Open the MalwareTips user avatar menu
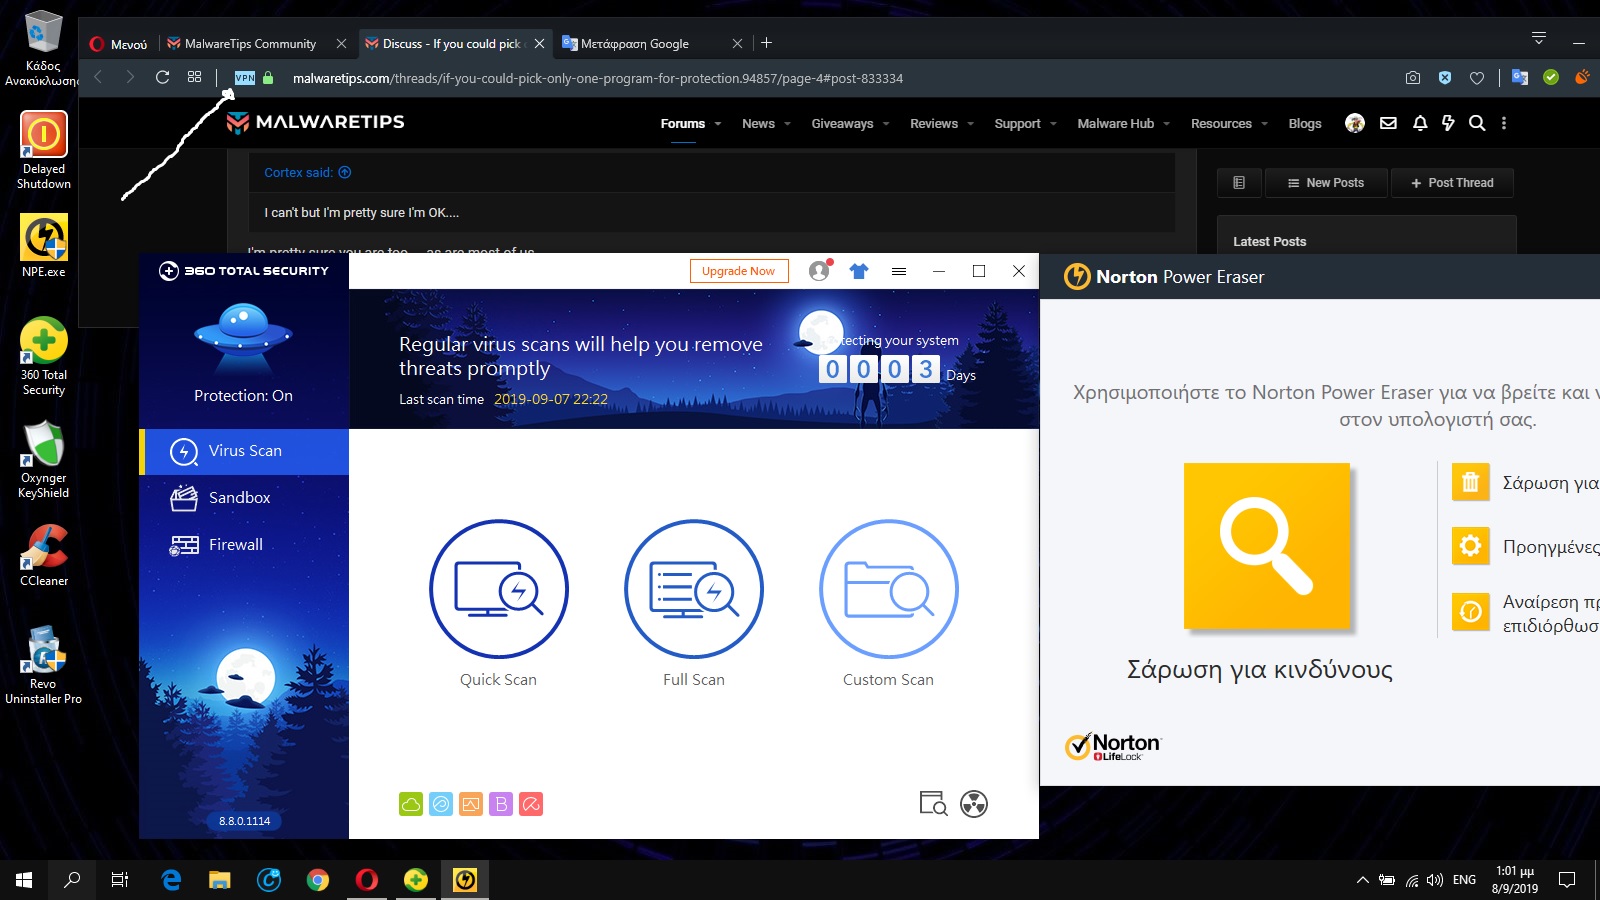Image resolution: width=1600 pixels, height=900 pixels. pyautogui.click(x=1355, y=123)
